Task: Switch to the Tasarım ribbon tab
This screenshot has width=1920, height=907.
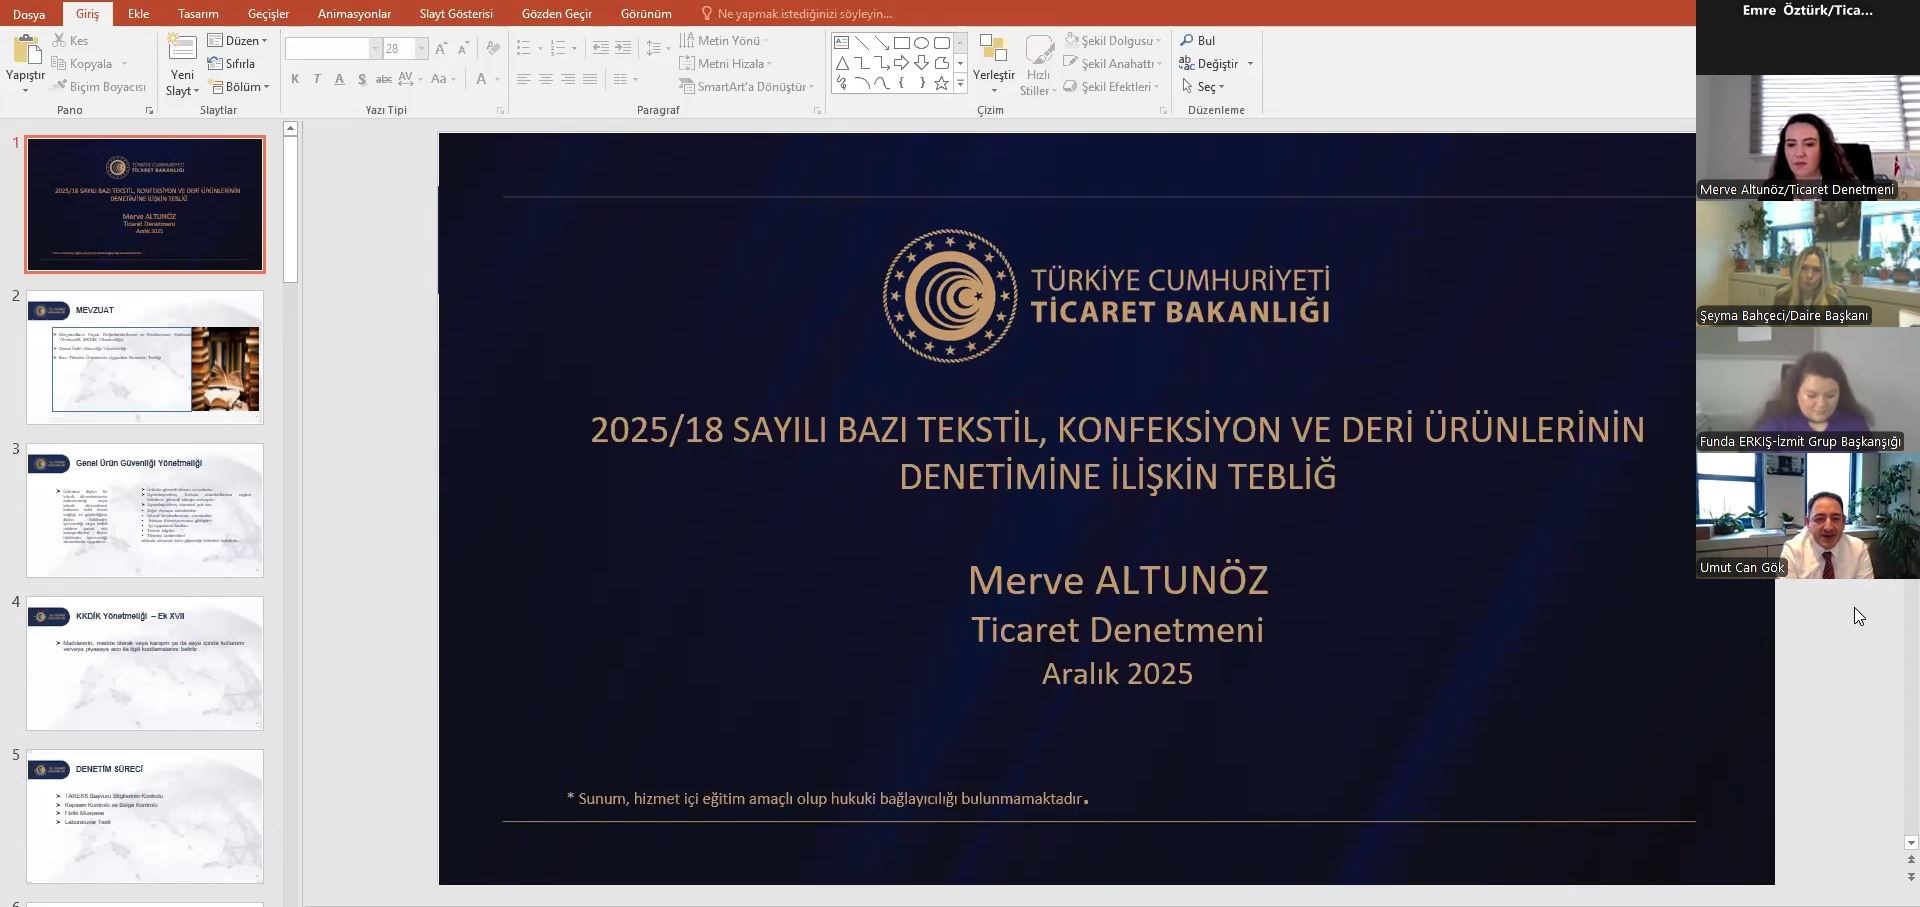Action: coord(198,14)
